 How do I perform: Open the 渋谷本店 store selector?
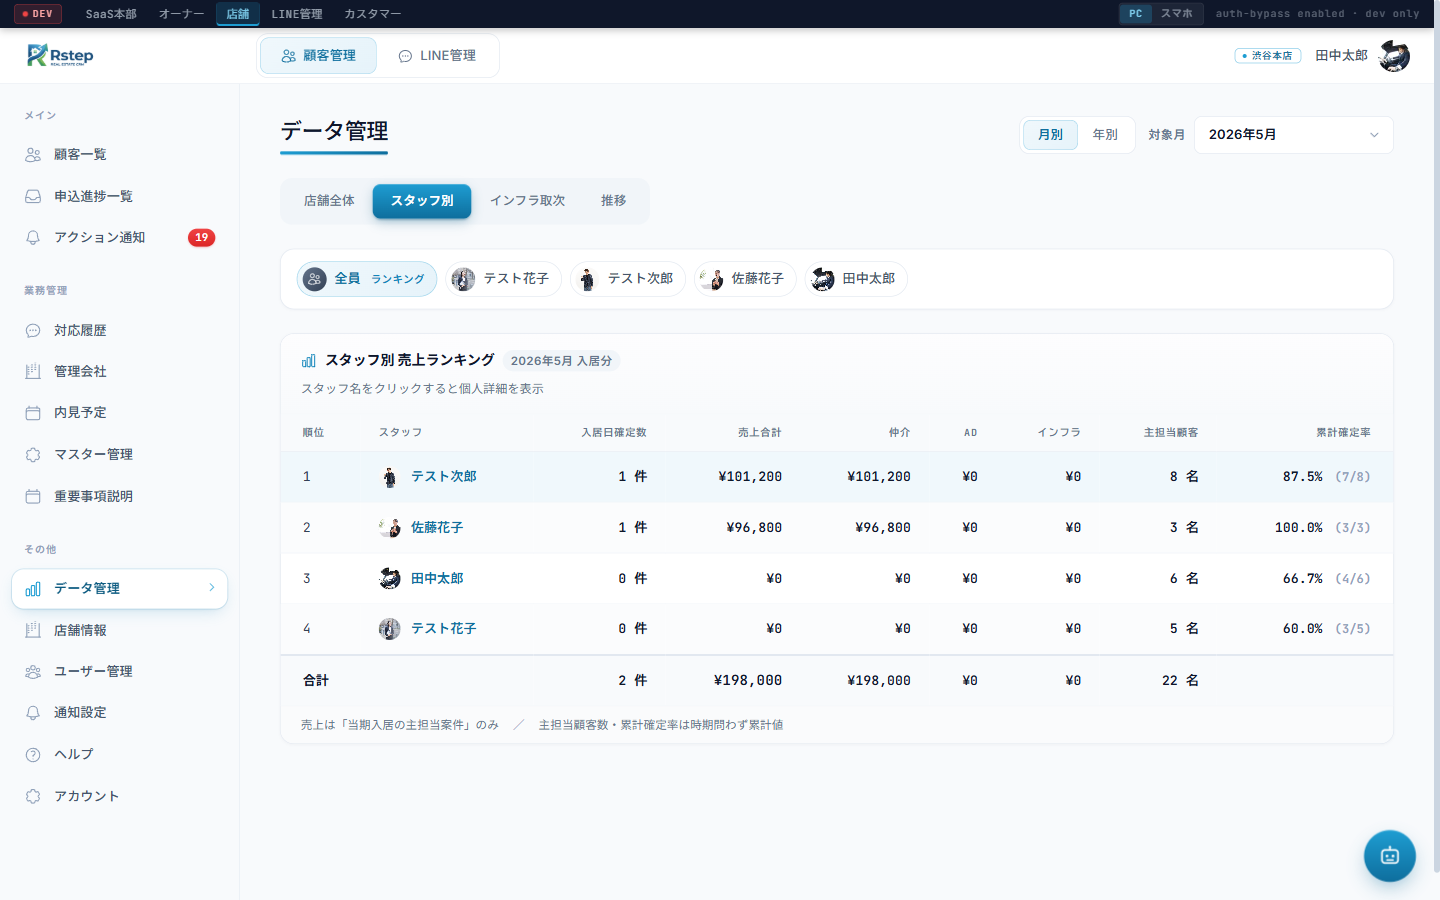pos(1268,56)
